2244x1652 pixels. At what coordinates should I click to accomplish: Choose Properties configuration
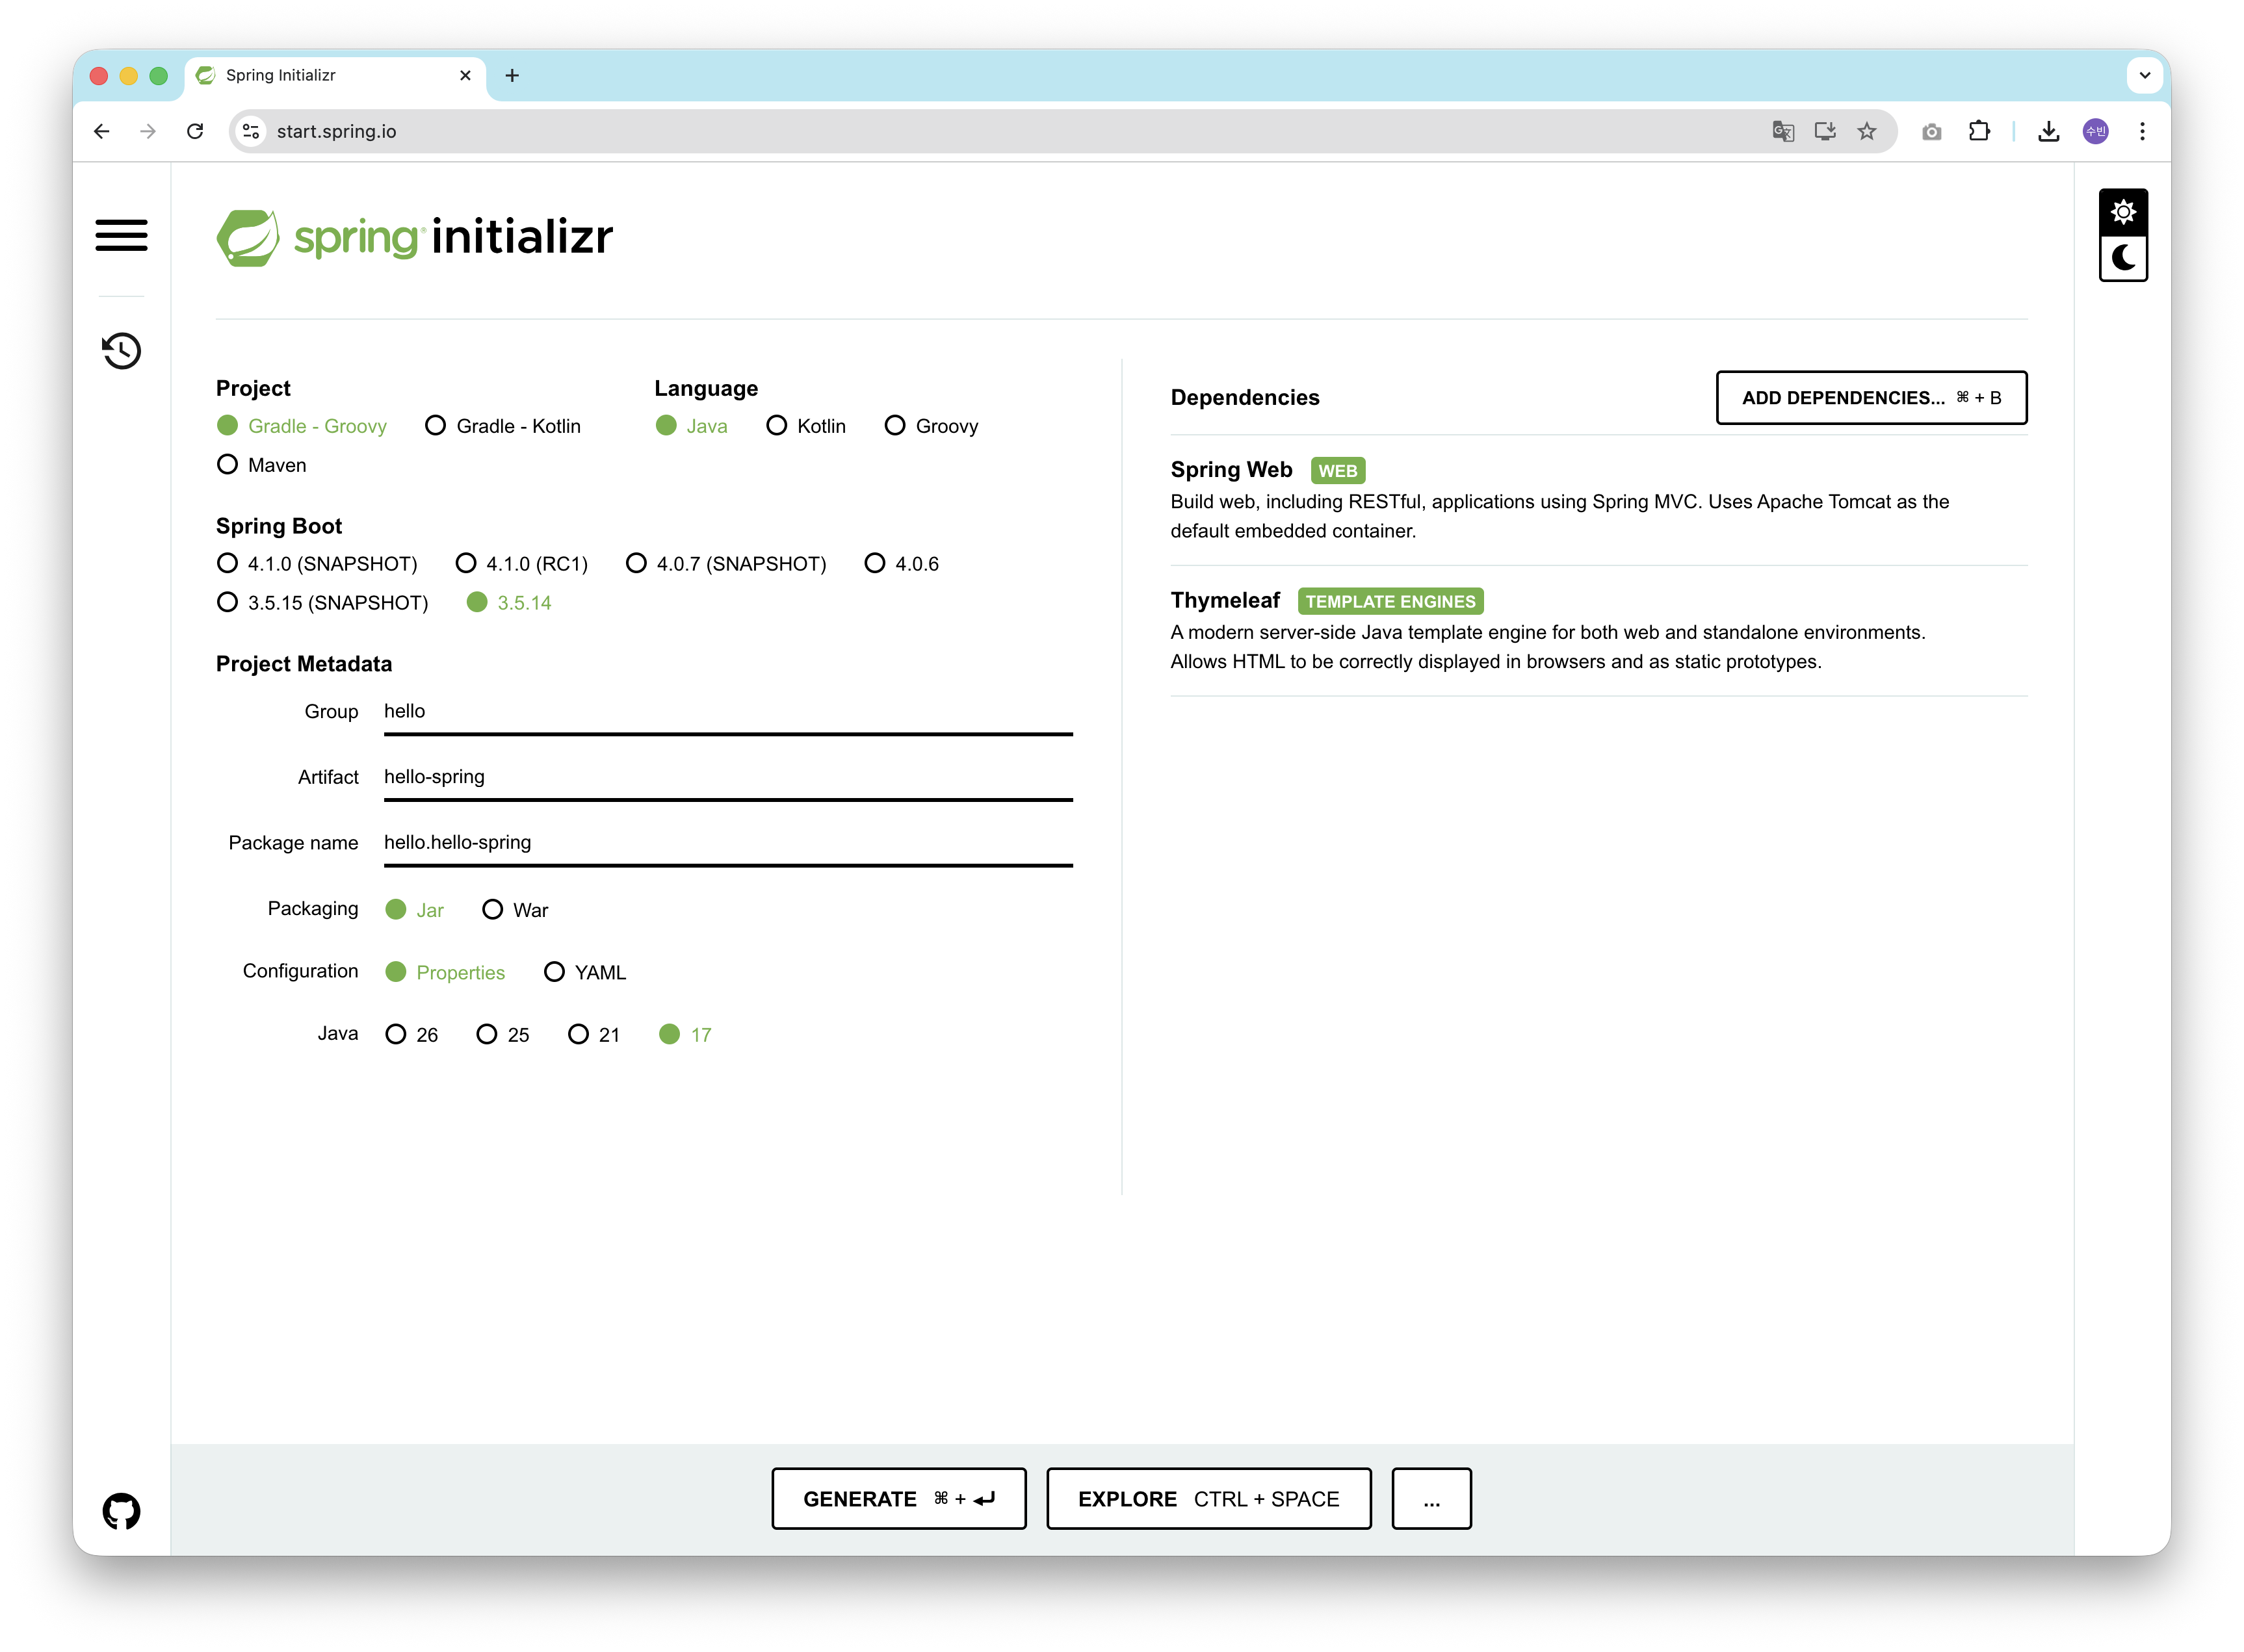pos(446,972)
